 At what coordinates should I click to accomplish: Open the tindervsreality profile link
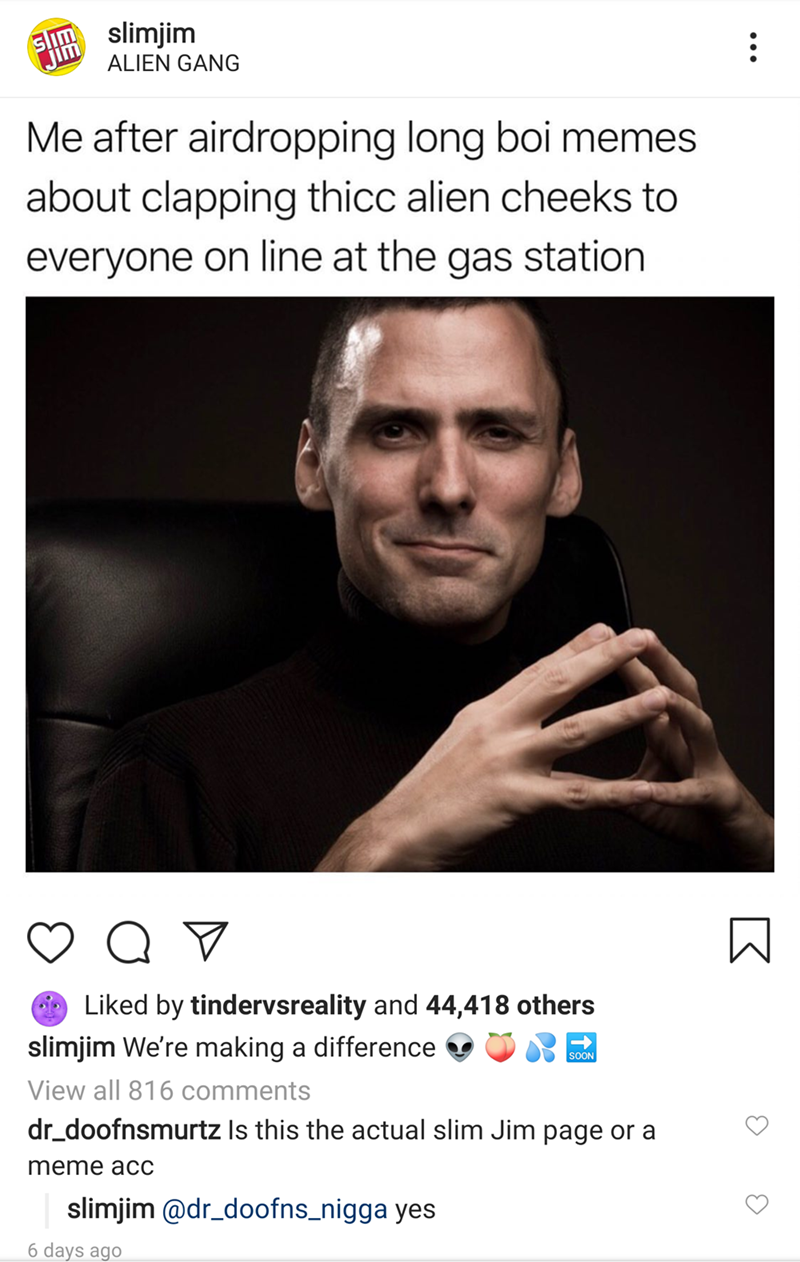pyautogui.click(x=278, y=1006)
